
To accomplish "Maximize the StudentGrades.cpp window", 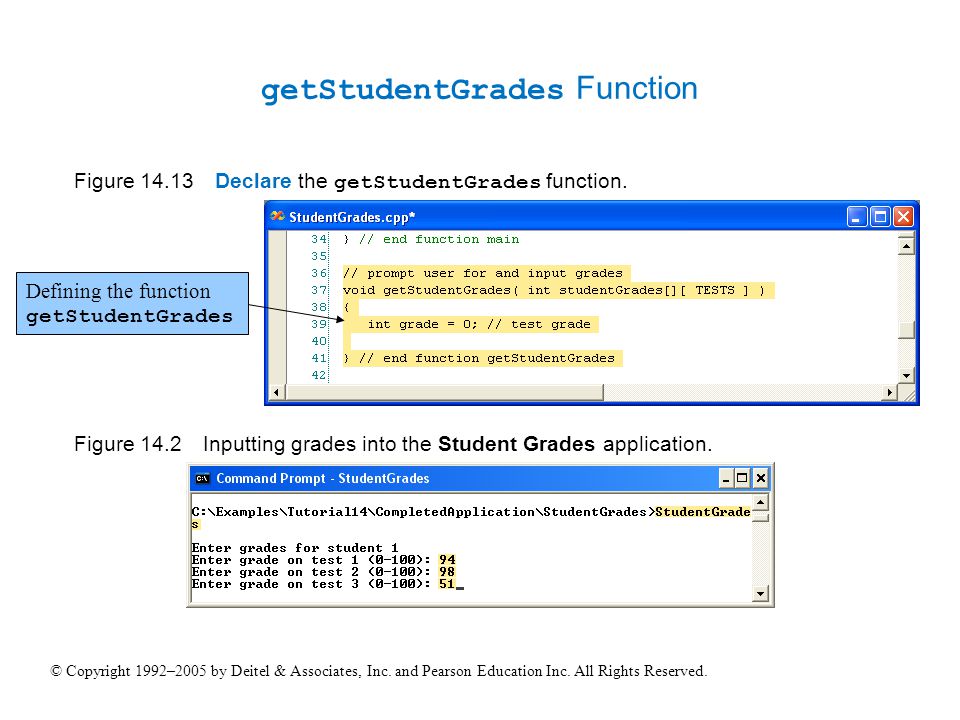I will point(880,217).
